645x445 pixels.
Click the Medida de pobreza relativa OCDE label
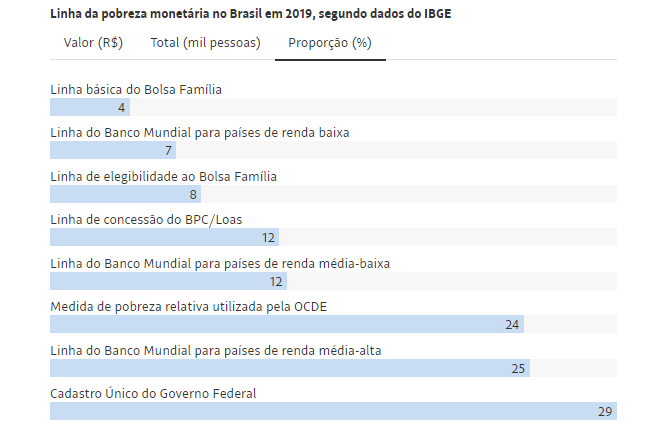click(x=188, y=306)
